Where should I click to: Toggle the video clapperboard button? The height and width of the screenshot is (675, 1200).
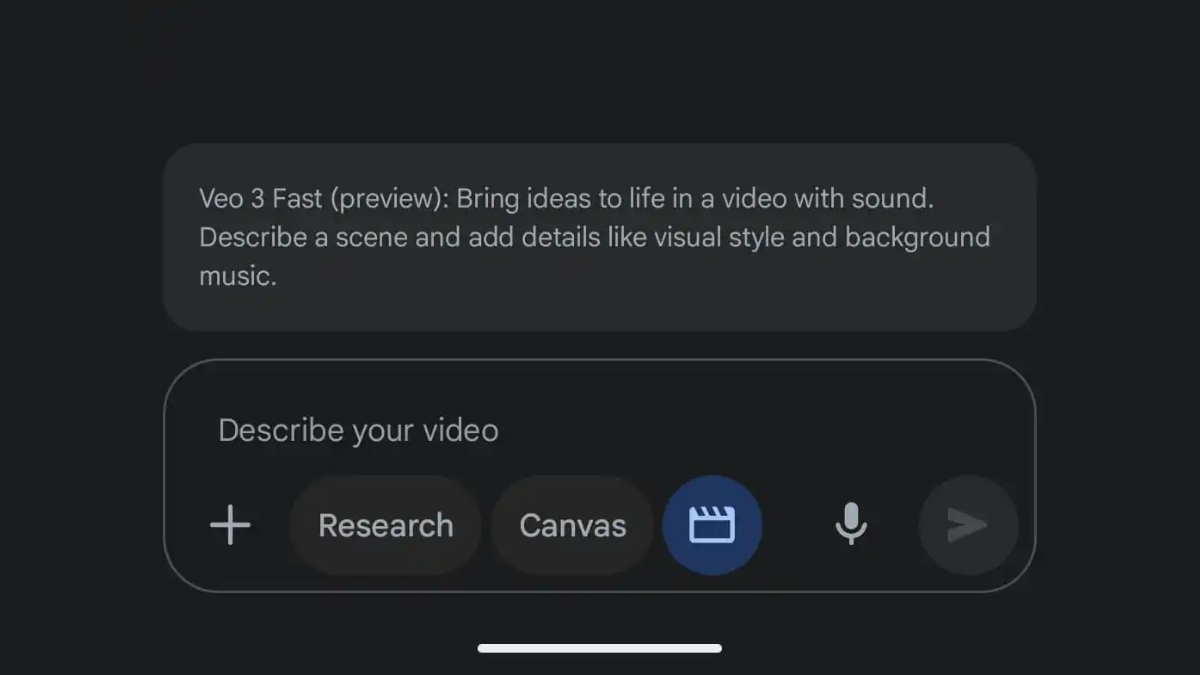pyautogui.click(x=712, y=525)
